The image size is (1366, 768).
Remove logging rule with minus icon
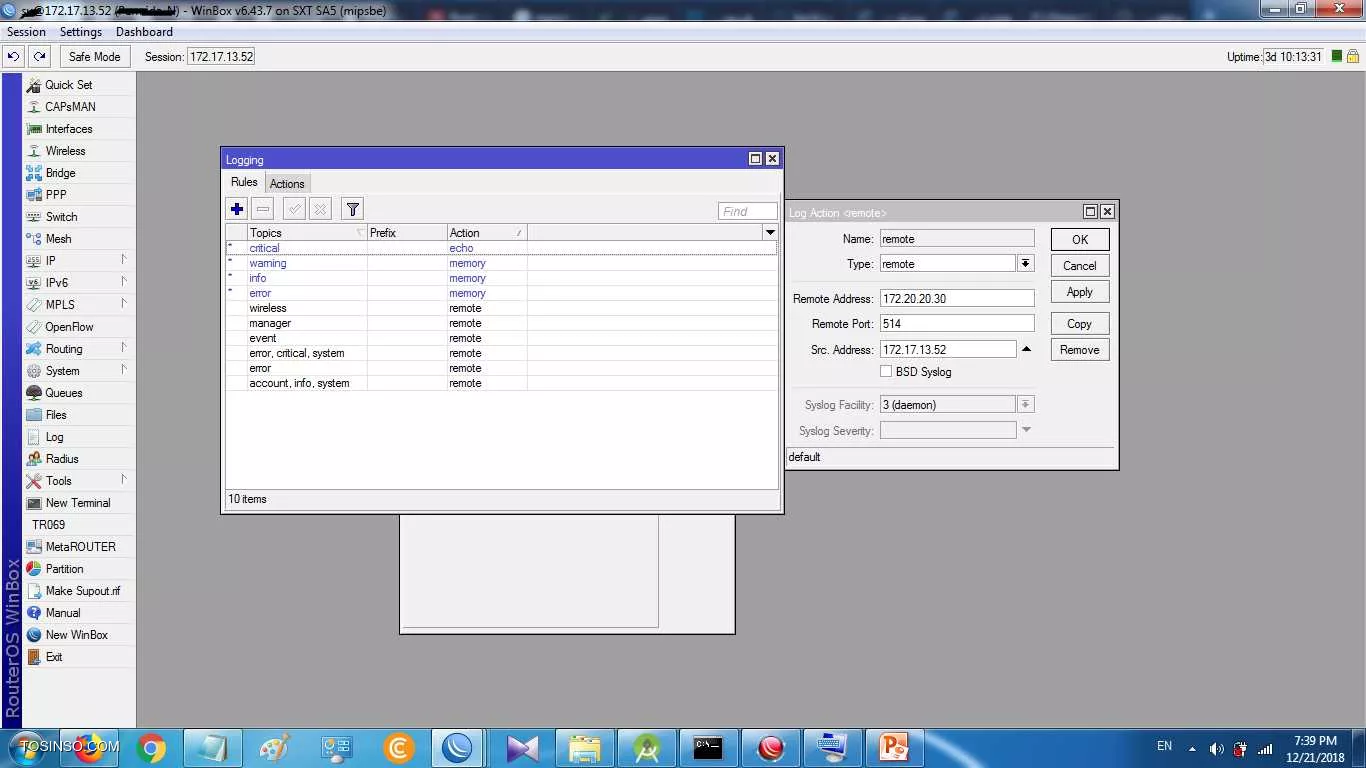[263, 209]
